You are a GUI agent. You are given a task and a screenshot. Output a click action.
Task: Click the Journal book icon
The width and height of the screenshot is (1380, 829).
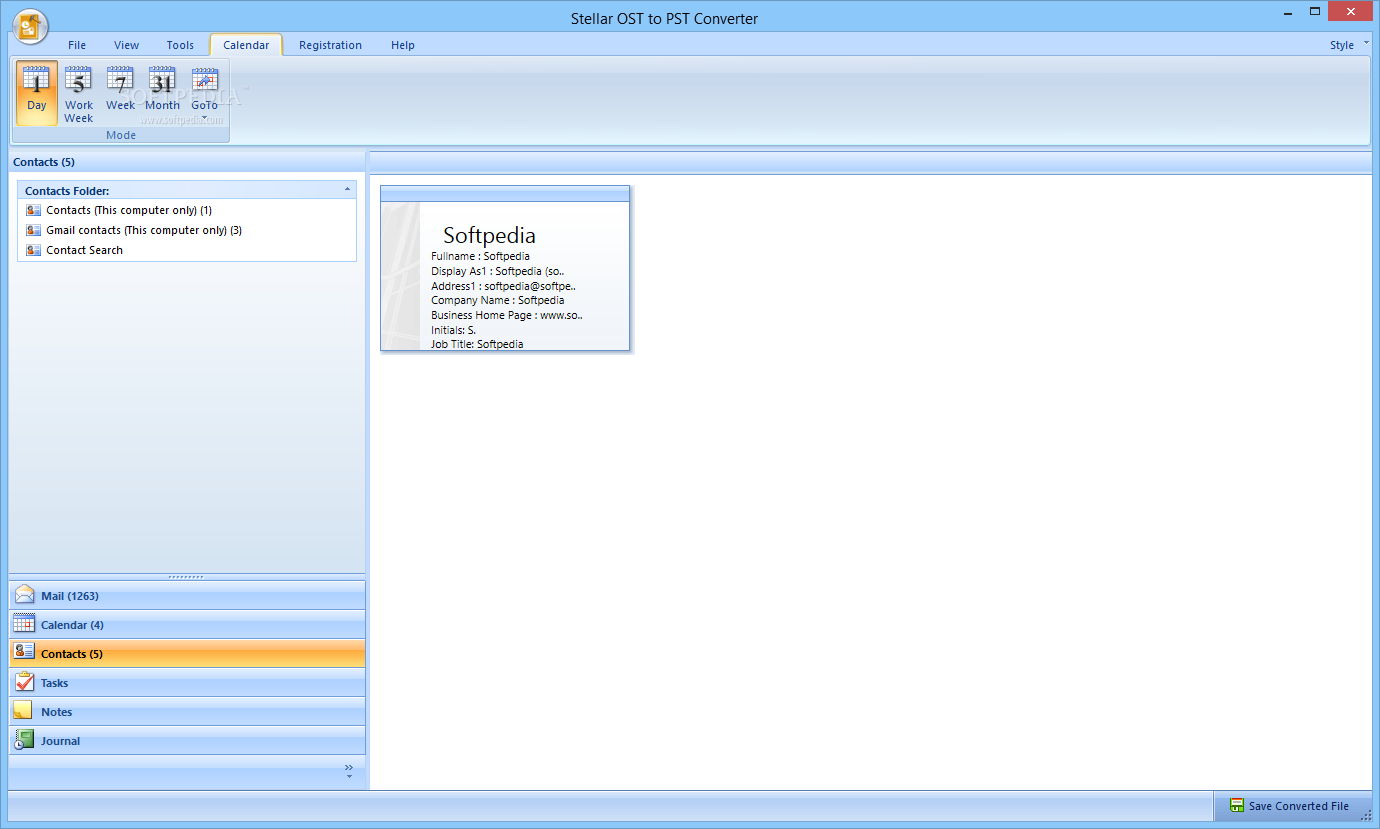[25, 740]
